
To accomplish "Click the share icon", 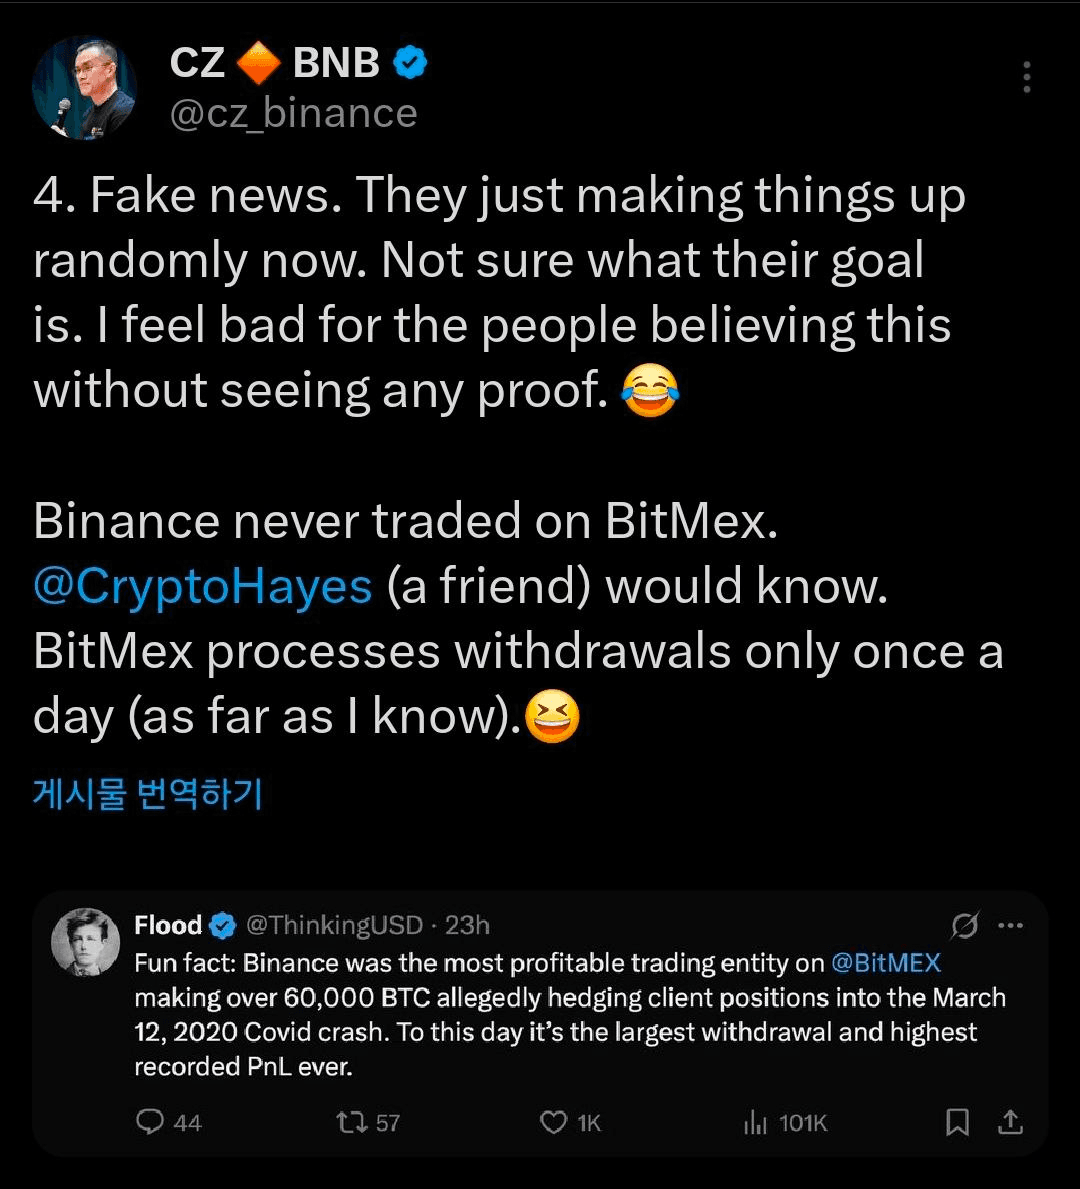I will 1011,1123.
